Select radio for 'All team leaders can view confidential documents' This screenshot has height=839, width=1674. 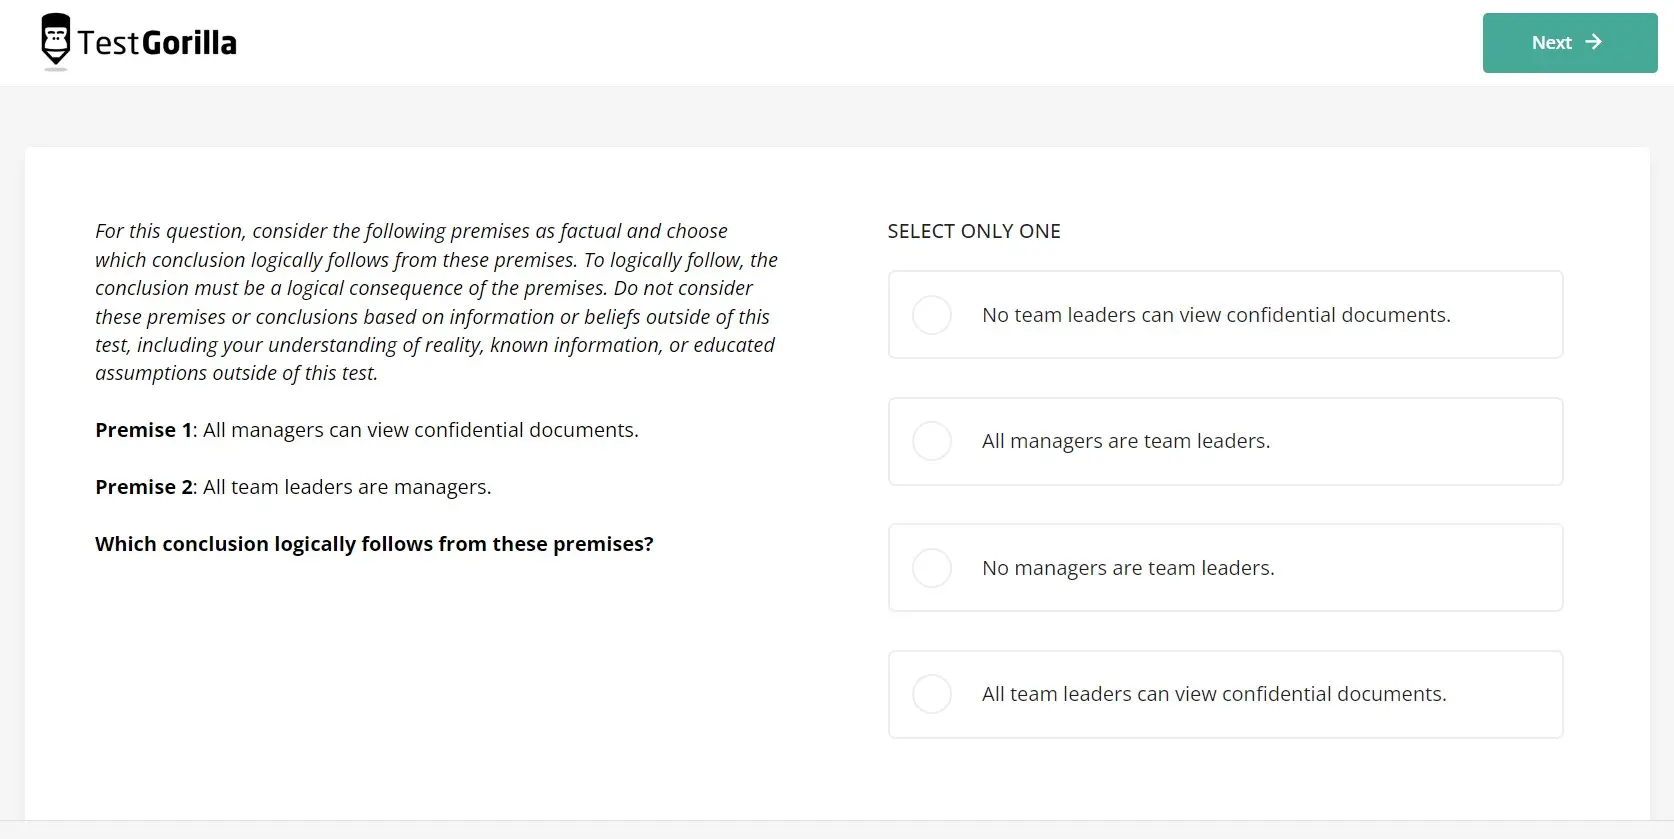point(932,694)
